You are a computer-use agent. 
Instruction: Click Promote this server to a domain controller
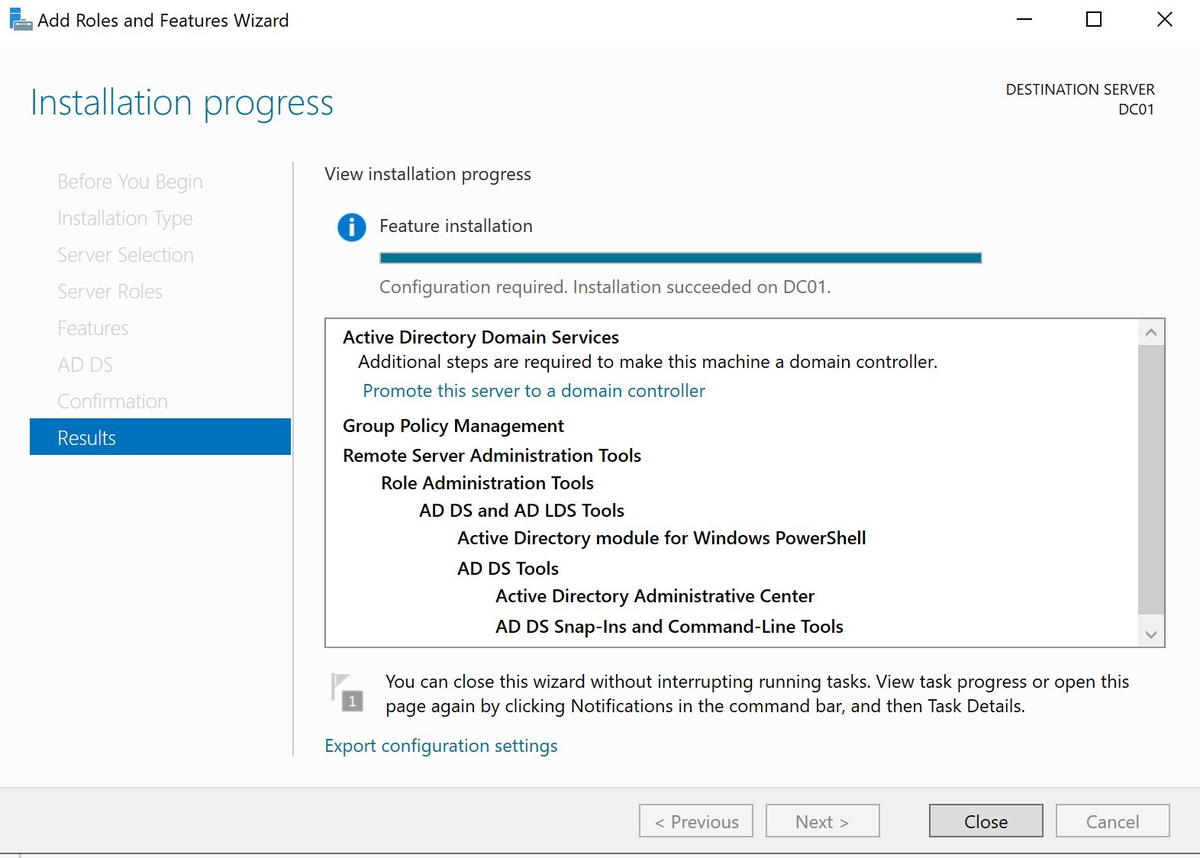tap(533, 390)
